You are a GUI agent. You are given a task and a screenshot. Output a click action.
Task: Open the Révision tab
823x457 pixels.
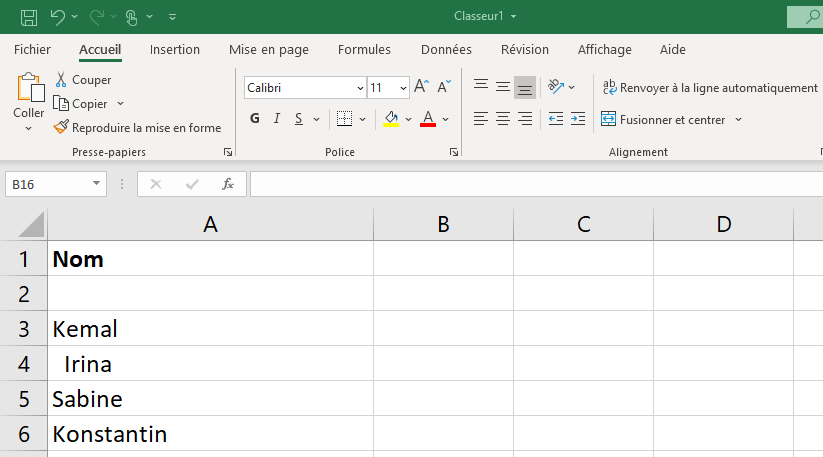(524, 50)
